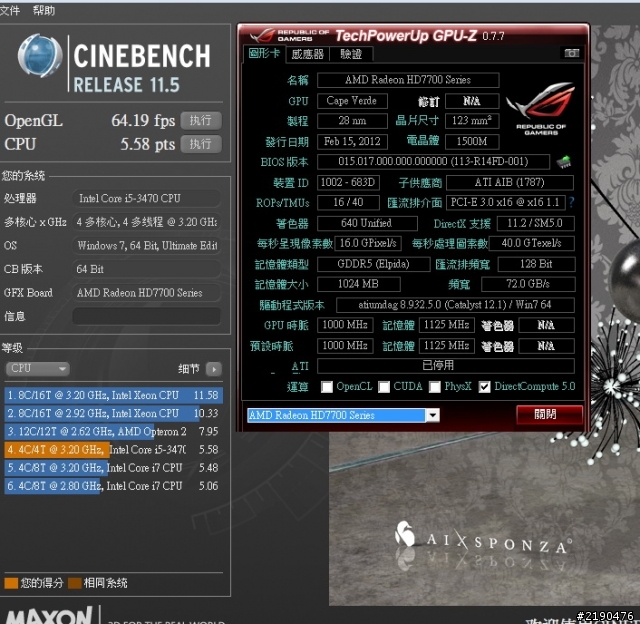The height and width of the screenshot is (624, 640).
Task: Click the OS field Windows 7, 64 Bit
Action: click(x=147, y=246)
